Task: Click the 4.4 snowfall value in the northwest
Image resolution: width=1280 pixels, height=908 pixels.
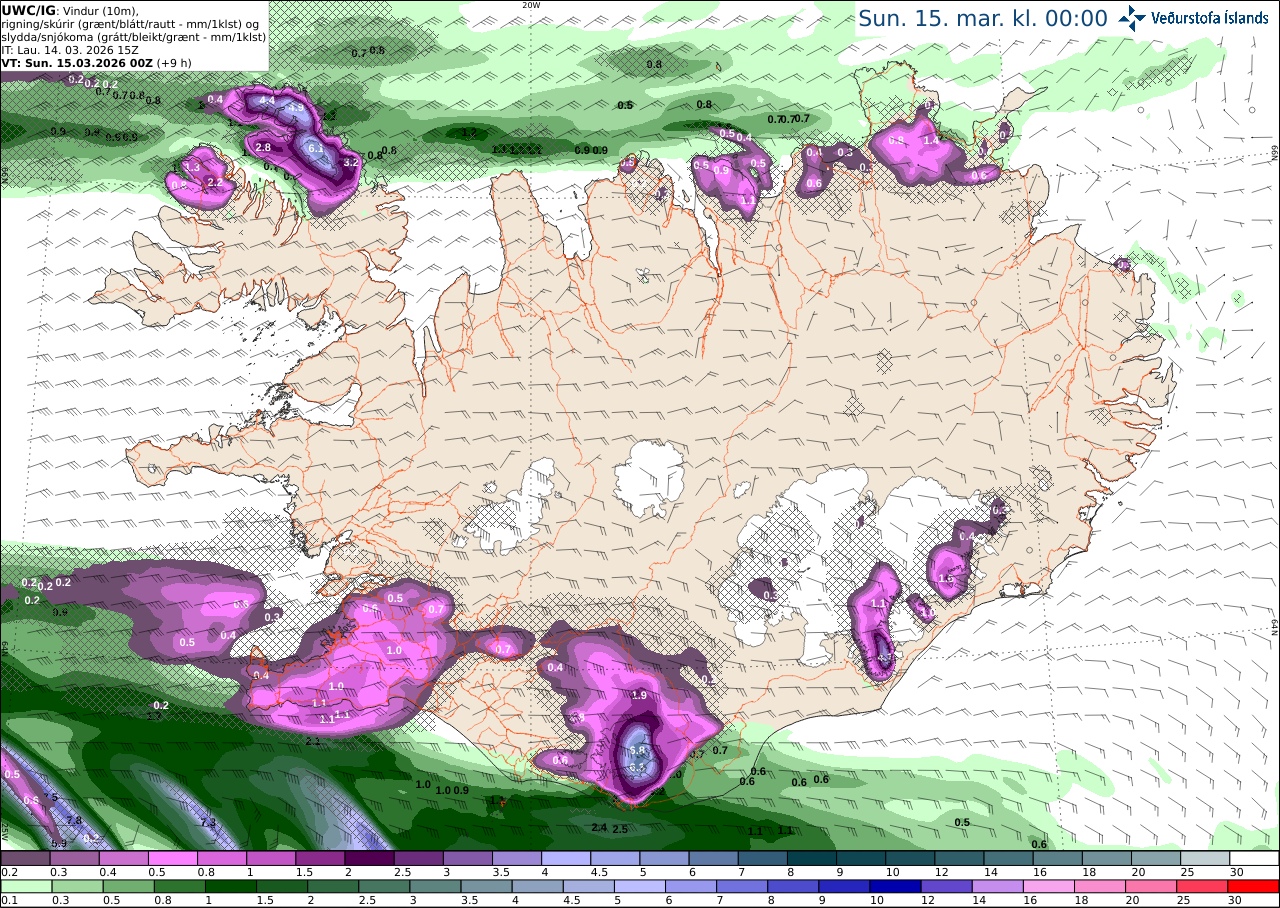Action: [x=267, y=101]
